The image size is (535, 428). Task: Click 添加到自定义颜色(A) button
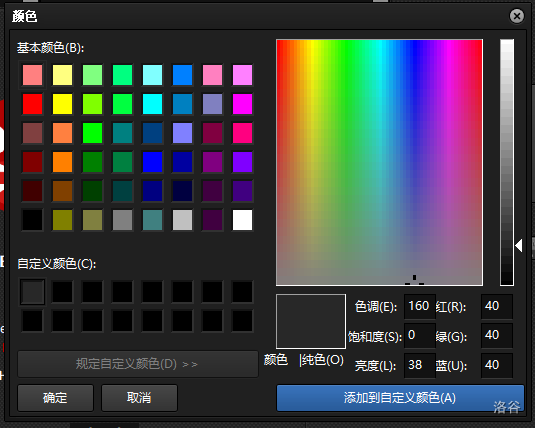(400, 398)
